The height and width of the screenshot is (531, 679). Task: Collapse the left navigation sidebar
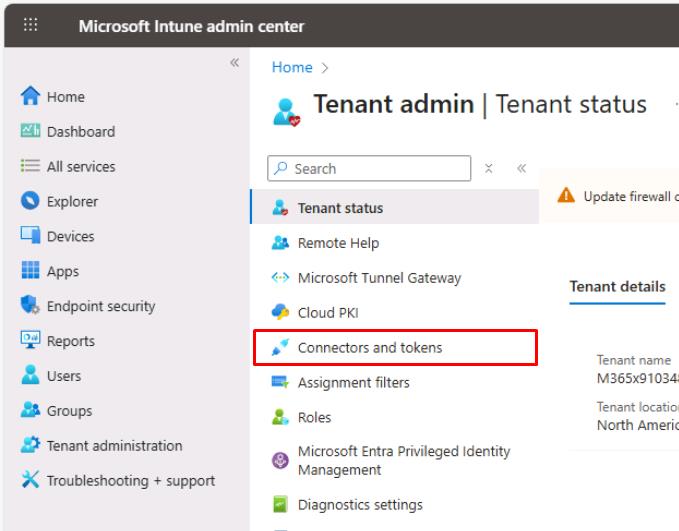(234, 63)
